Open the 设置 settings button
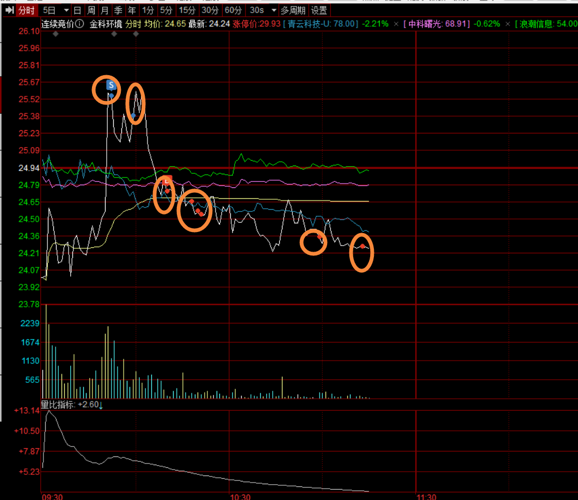The image size is (578, 500). tap(319, 11)
